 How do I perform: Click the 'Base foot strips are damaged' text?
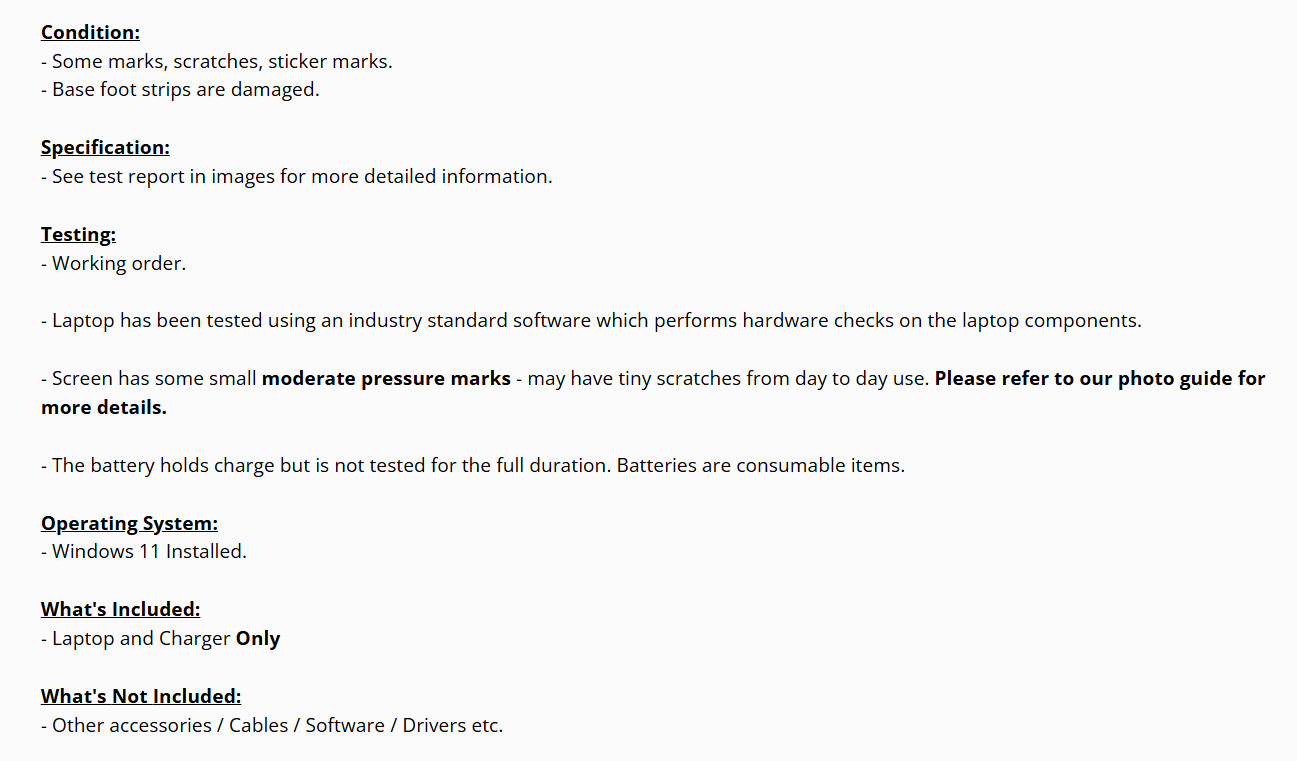click(180, 89)
